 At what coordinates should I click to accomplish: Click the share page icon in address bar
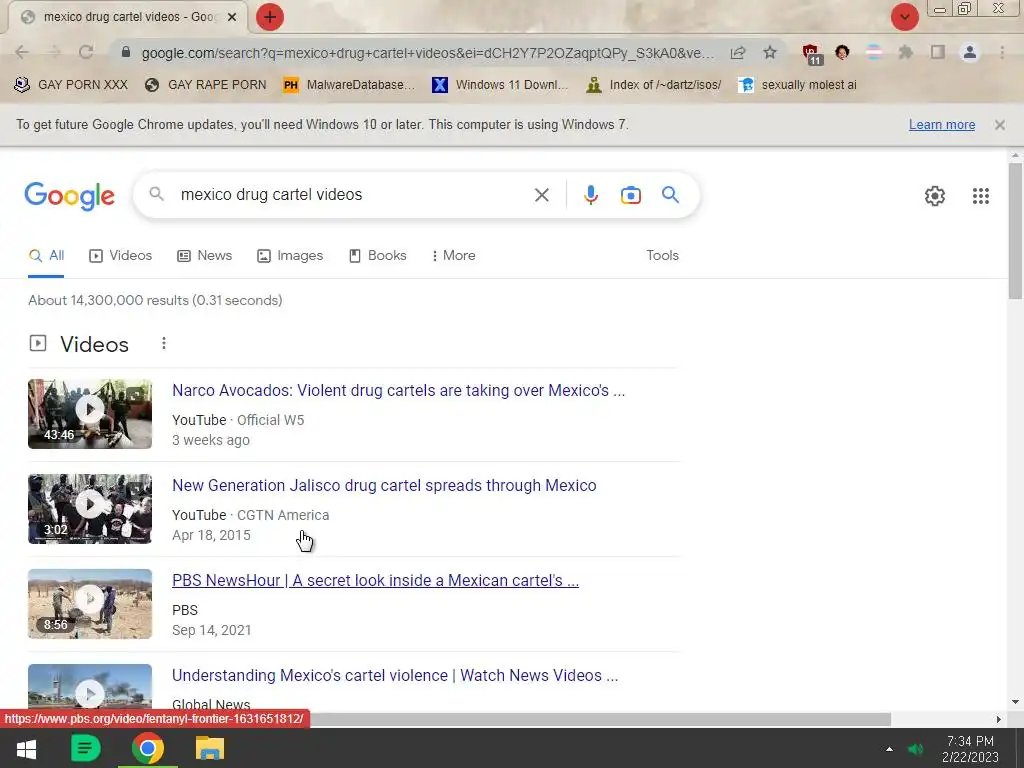tap(738, 53)
